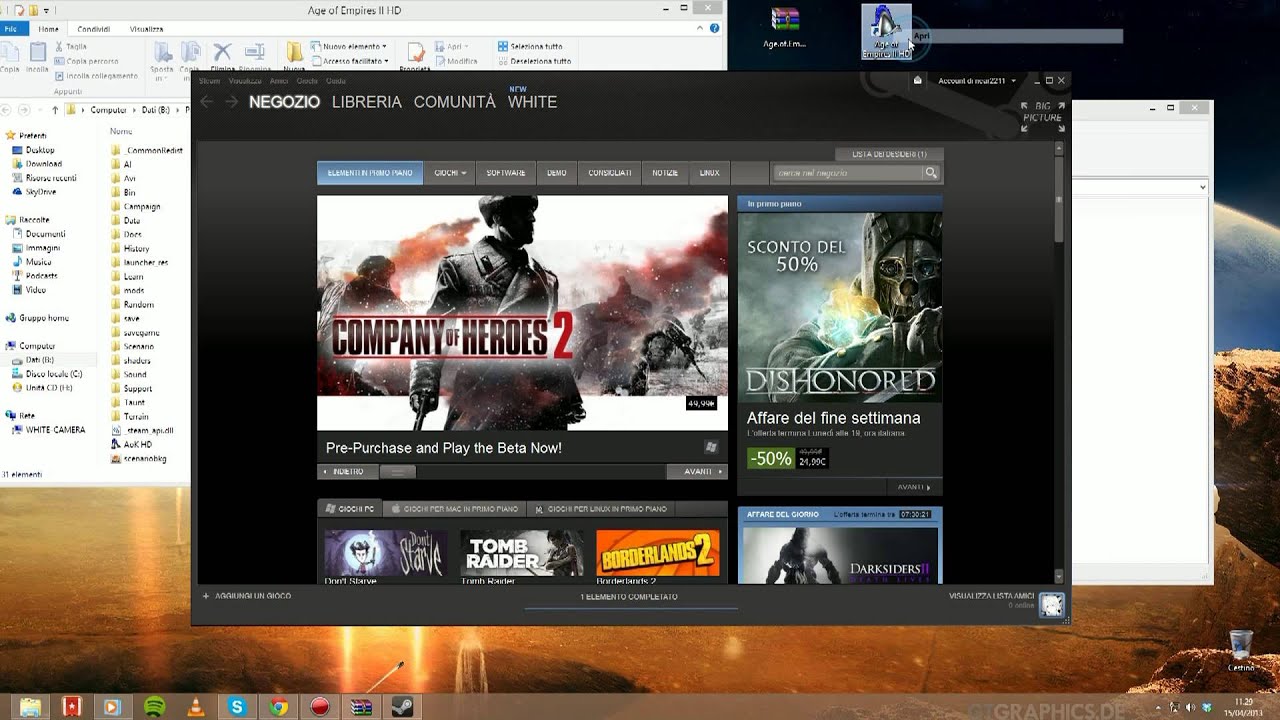
Task: Open the Don't Starve game thumbnail
Action: pos(385,553)
